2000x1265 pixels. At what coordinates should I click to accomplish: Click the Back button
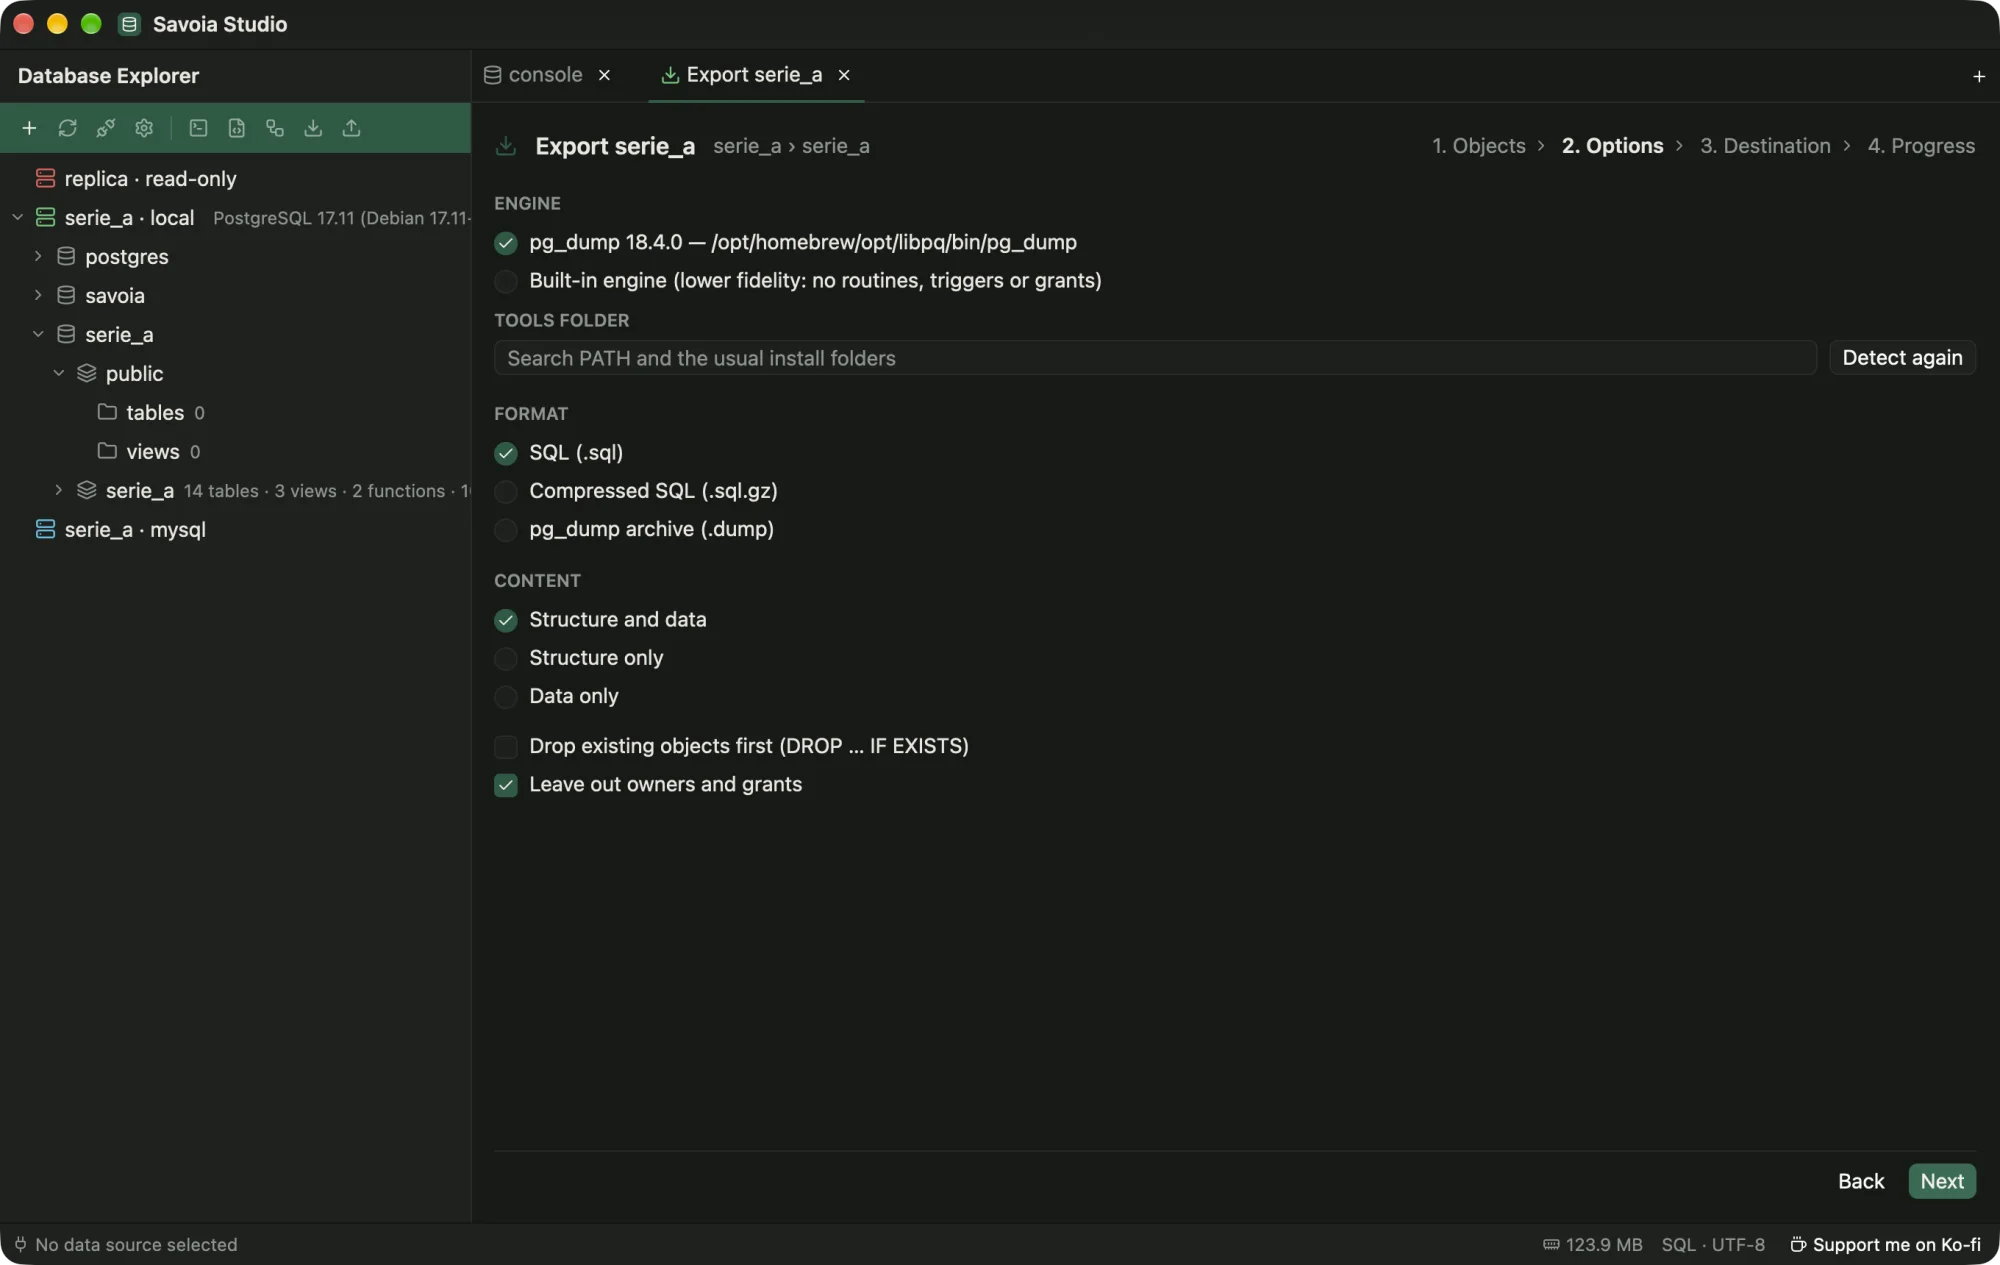(x=1861, y=1181)
